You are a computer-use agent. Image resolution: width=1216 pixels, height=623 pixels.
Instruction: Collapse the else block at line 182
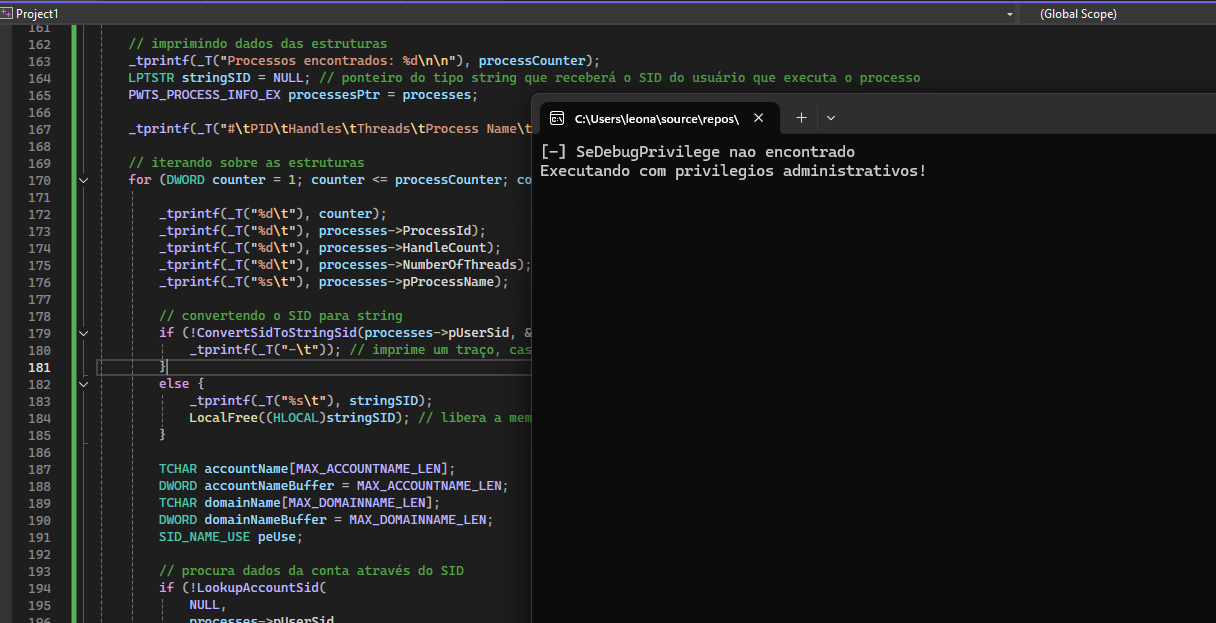(84, 384)
